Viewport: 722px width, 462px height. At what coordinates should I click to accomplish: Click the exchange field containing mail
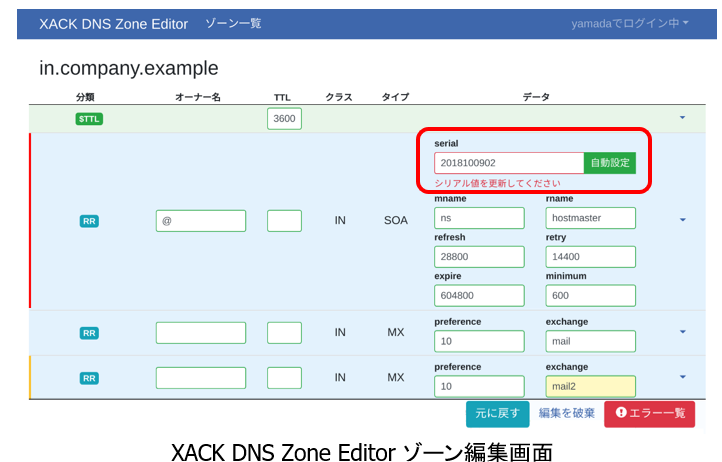[590, 341]
